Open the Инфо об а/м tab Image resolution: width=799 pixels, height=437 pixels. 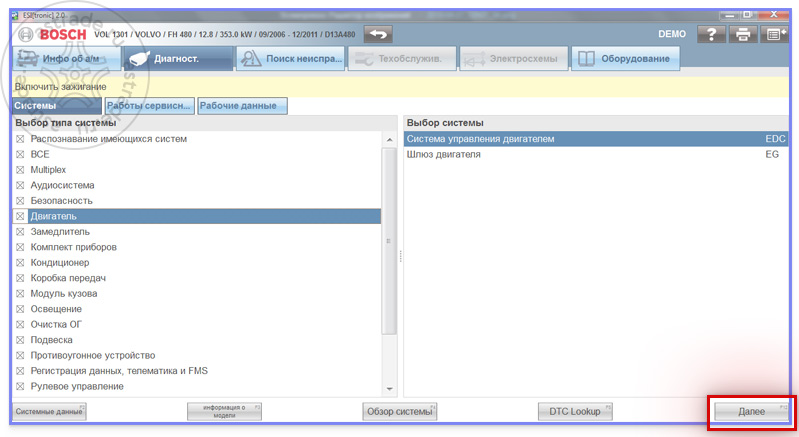[66, 59]
